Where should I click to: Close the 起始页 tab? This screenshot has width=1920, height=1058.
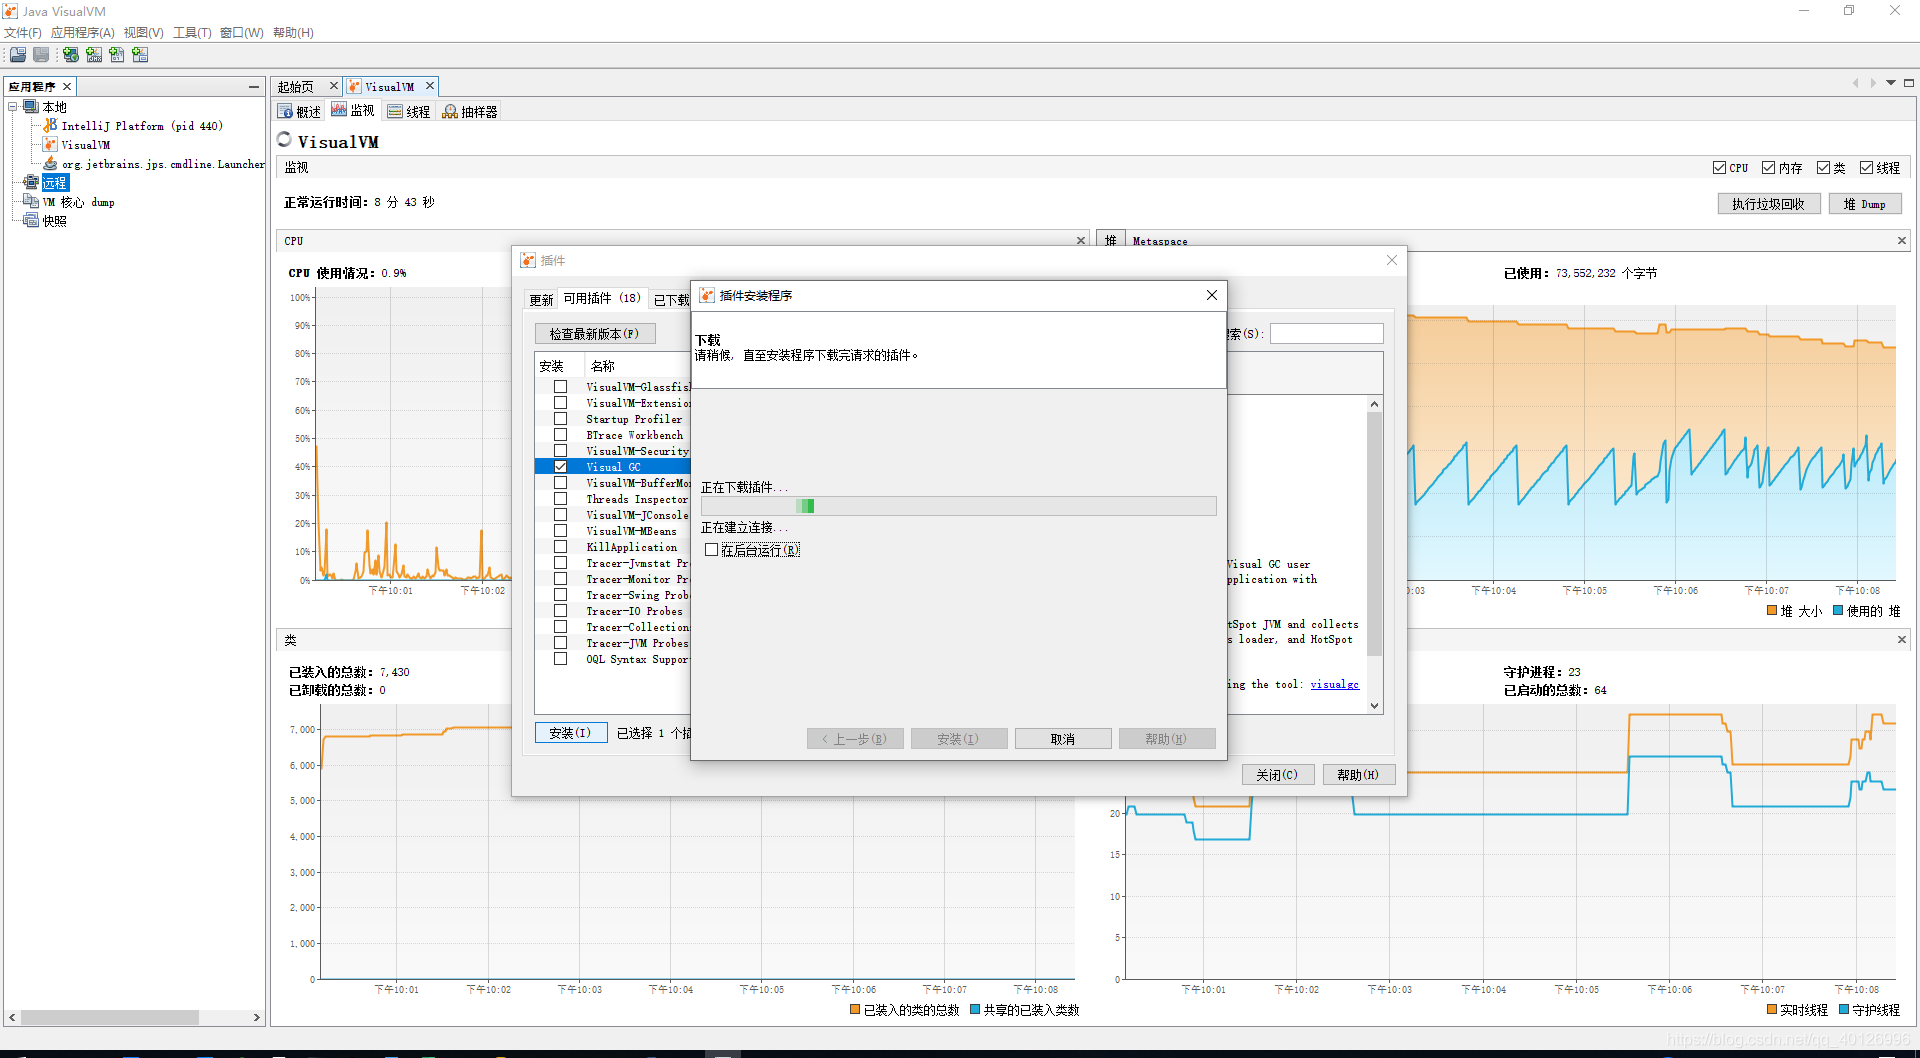tap(334, 86)
